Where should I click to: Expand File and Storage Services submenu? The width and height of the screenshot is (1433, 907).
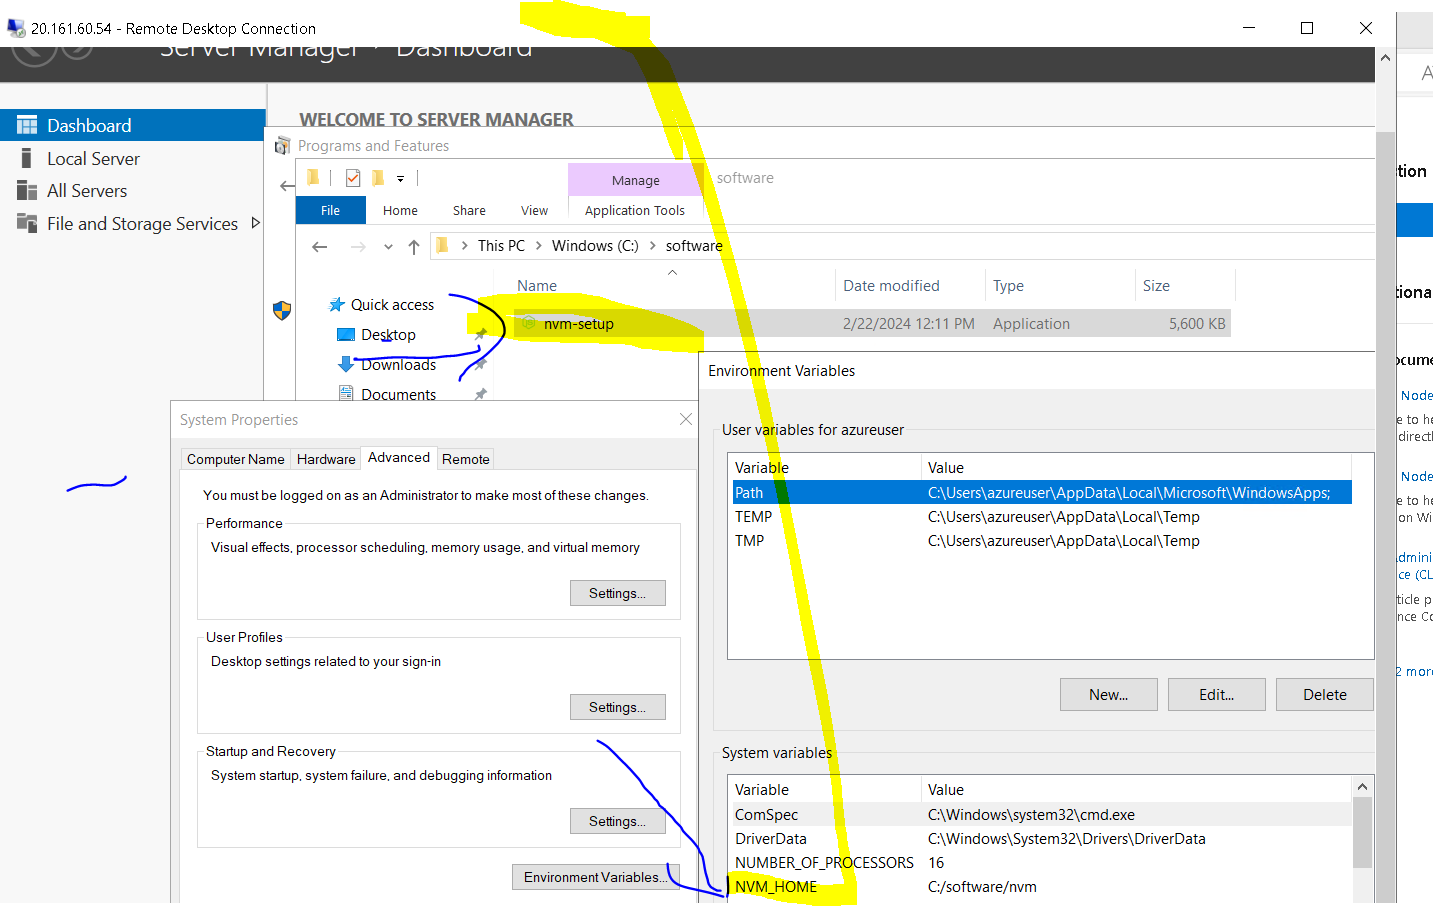coord(255,223)
